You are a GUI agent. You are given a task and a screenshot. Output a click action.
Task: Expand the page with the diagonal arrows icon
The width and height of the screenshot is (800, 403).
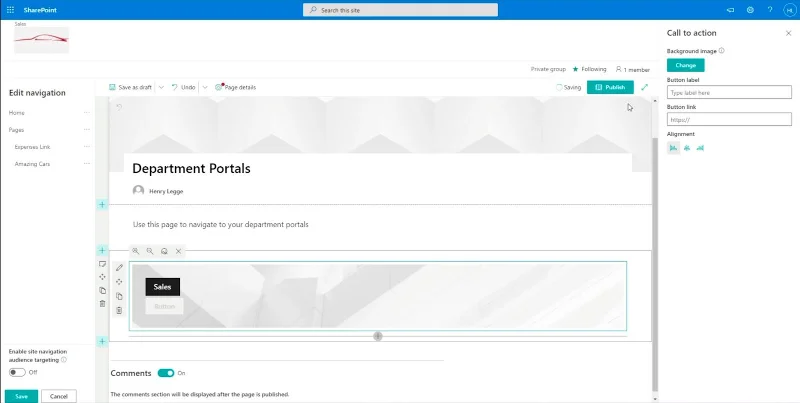pyautogui.click(x=644, y=87)
